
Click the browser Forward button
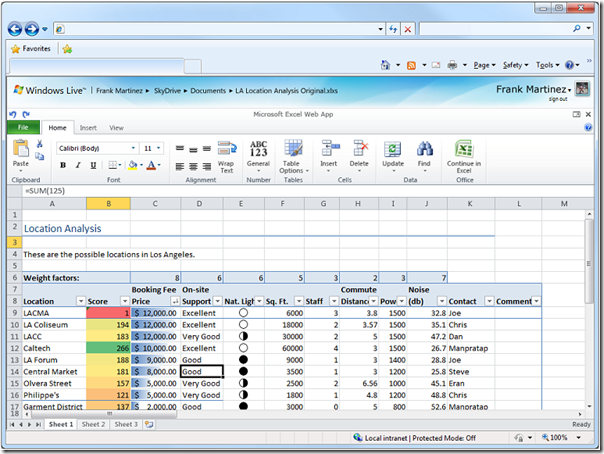pyautogui.click(x=32, y=29)
